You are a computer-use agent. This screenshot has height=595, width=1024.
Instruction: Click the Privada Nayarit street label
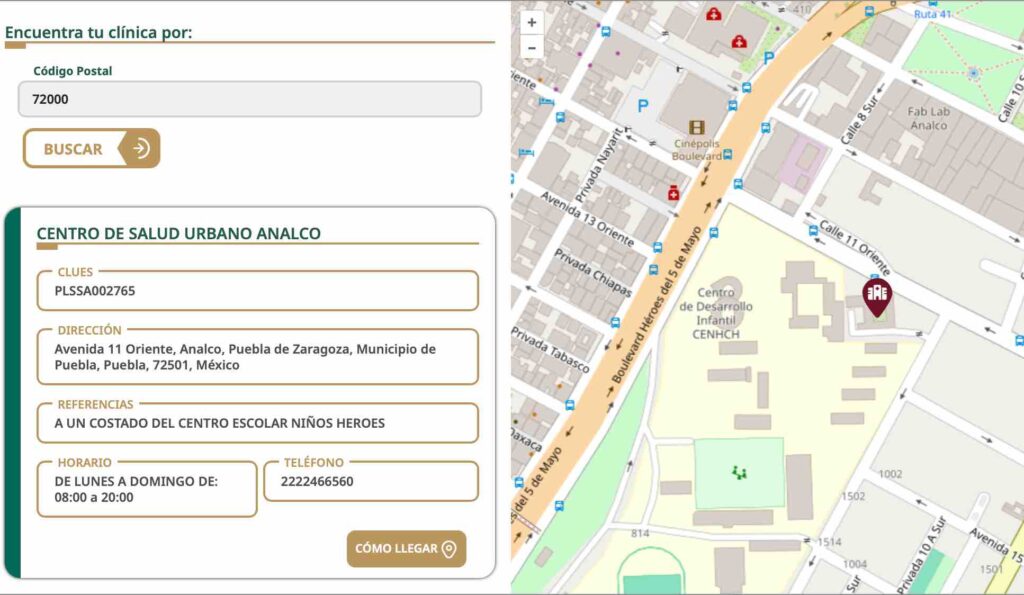tap(600, 165)
